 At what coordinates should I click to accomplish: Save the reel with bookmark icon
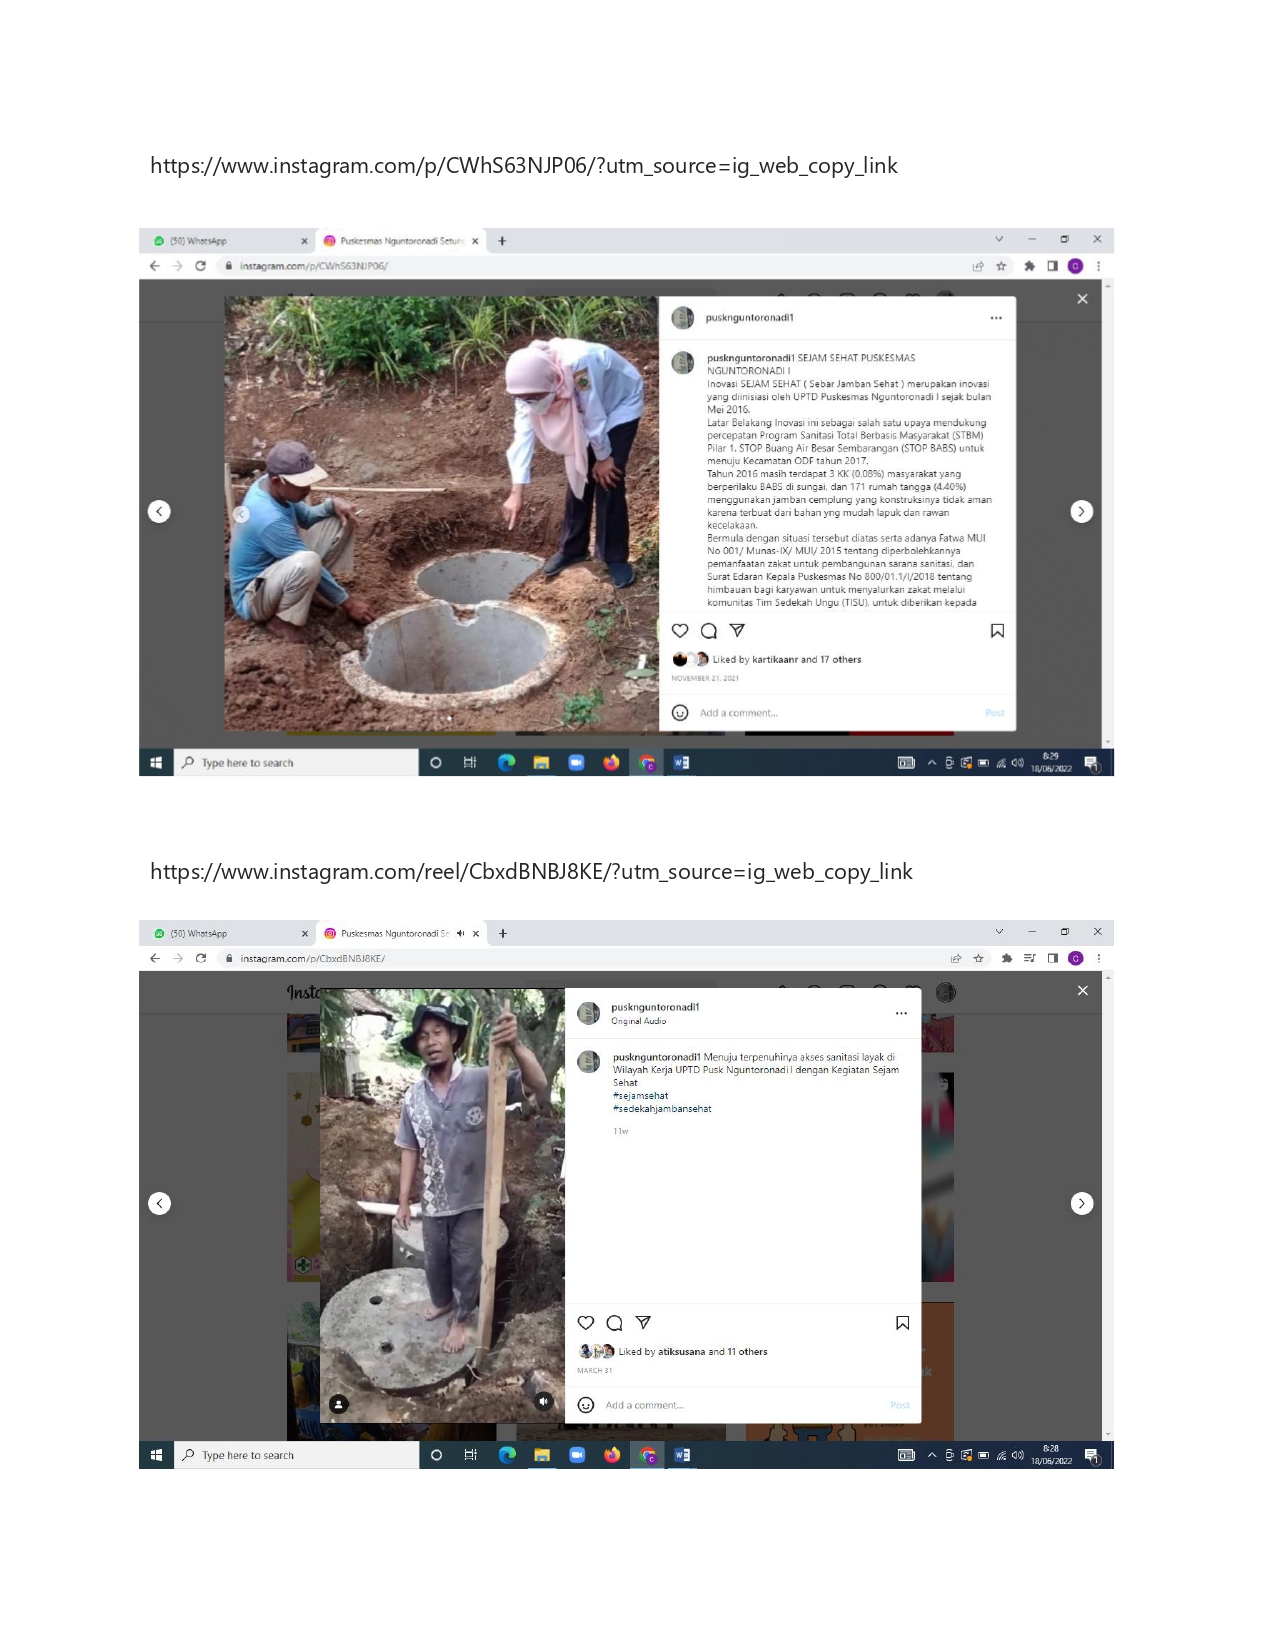(902, 1323)
